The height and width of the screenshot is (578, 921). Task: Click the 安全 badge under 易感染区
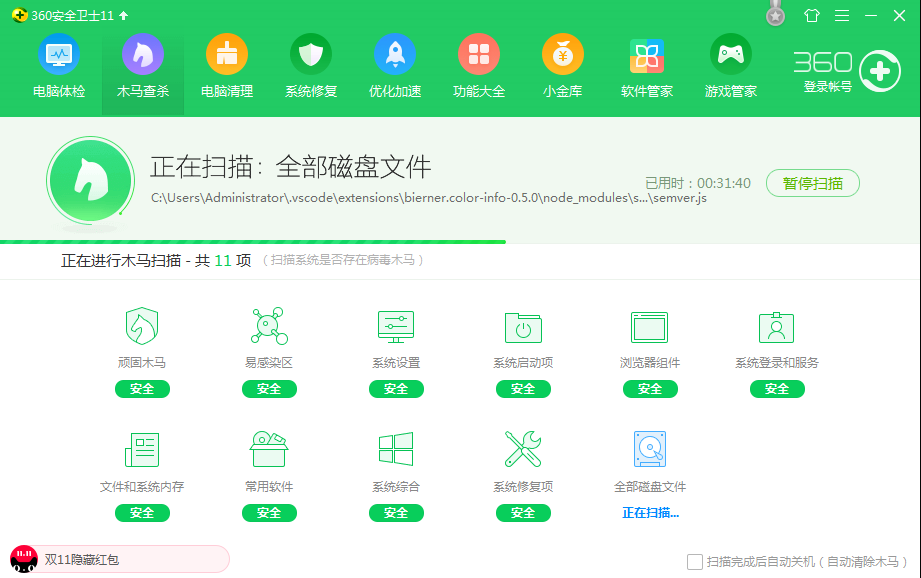[269, 389]
